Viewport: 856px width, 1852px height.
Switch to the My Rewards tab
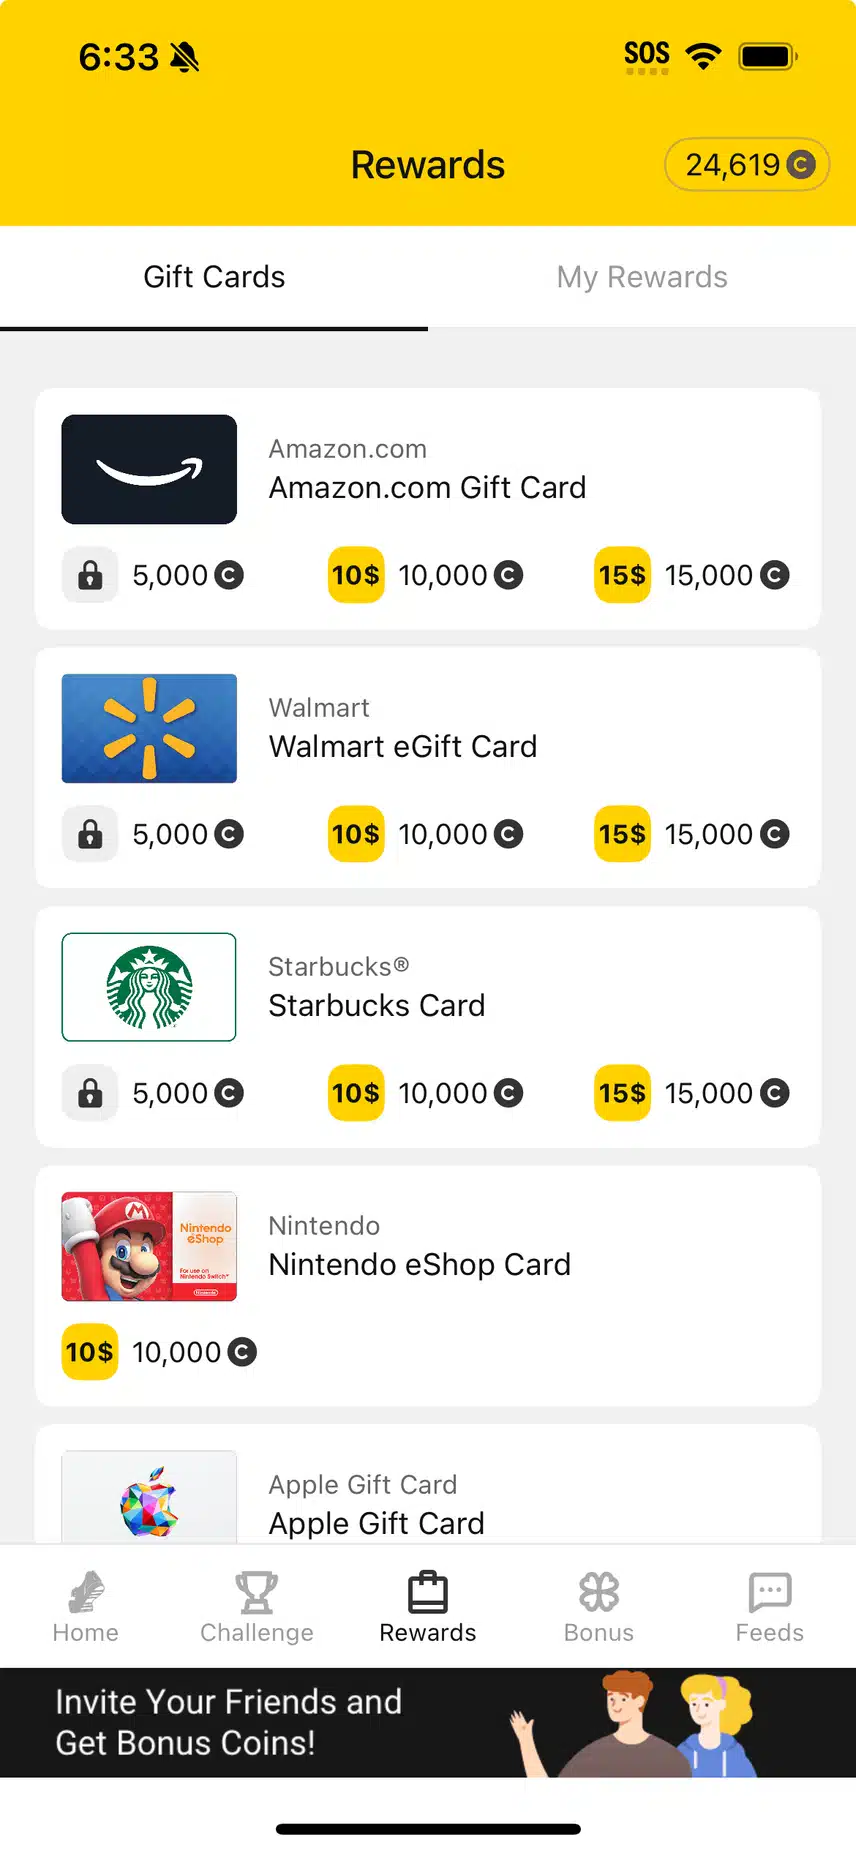[642, 277]
